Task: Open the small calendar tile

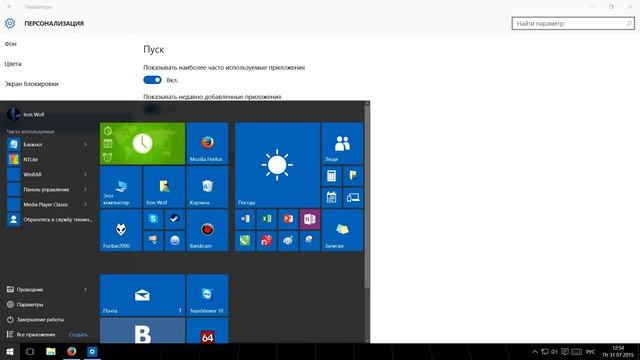Action: coord(331,198)
